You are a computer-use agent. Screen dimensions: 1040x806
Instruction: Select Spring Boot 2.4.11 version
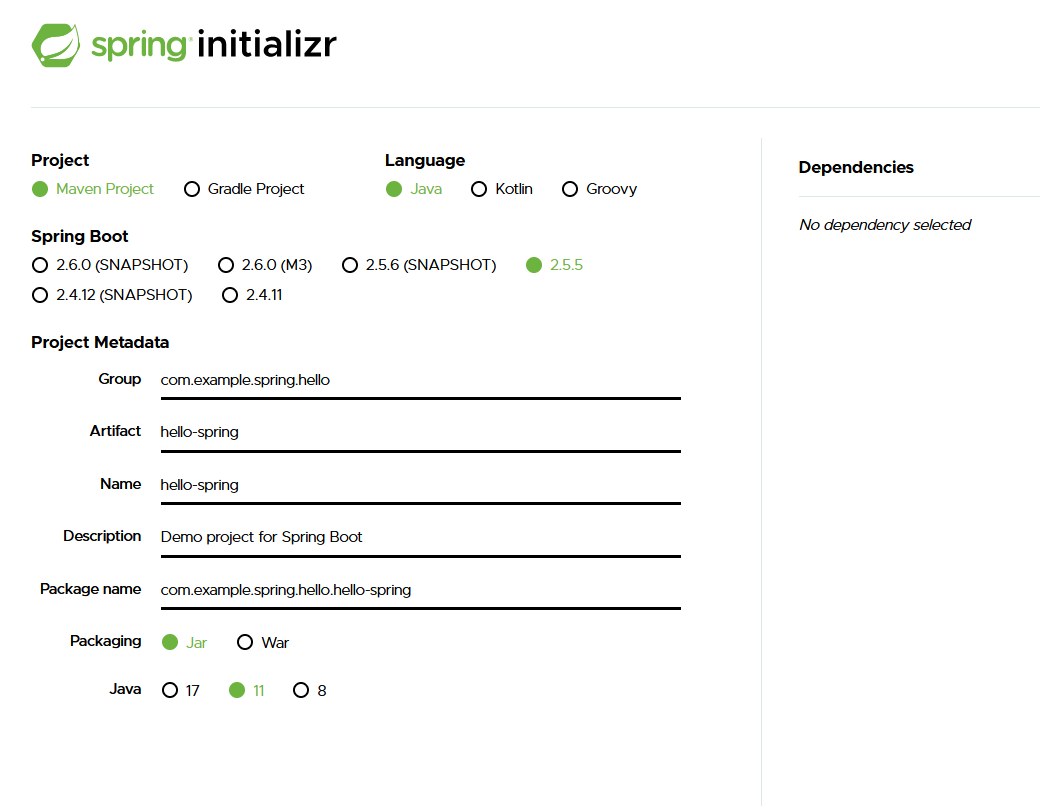[x=229, y=295]
